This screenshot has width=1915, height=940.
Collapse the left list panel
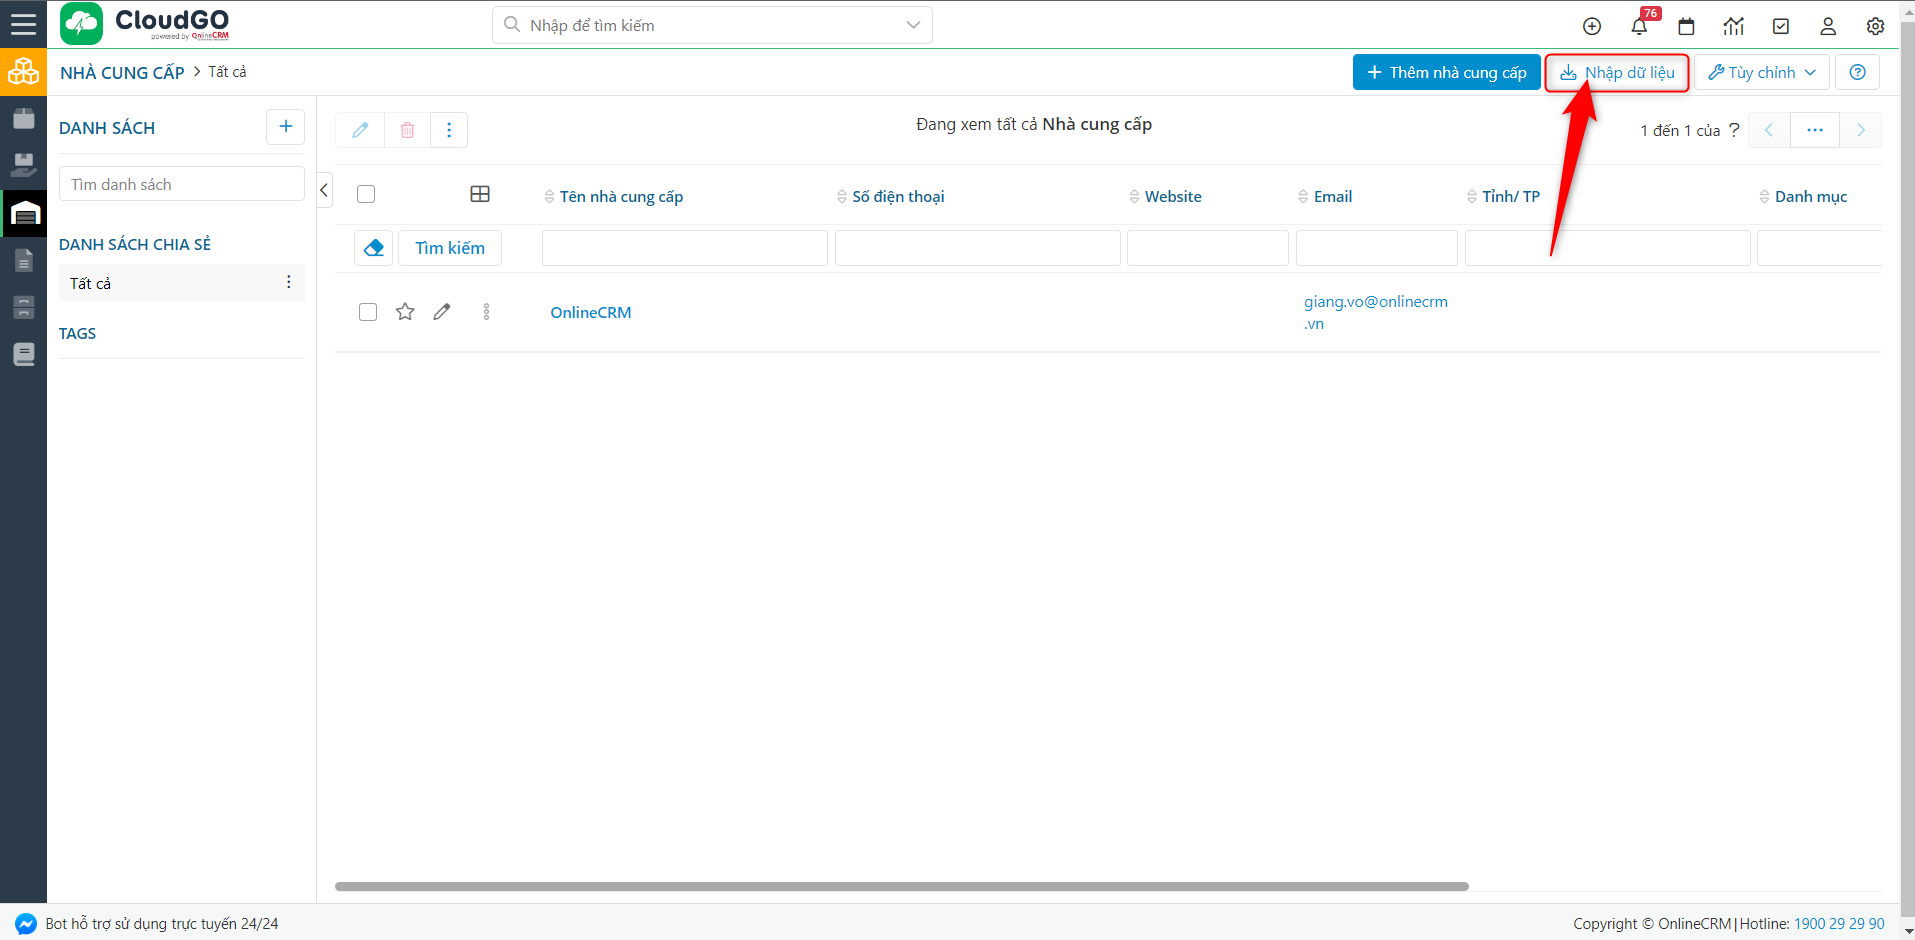(324, 190)
